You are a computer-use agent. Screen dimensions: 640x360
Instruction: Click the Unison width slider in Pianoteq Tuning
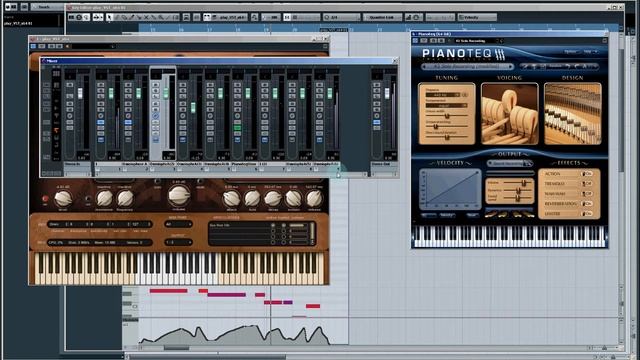[x=446, y=116]
